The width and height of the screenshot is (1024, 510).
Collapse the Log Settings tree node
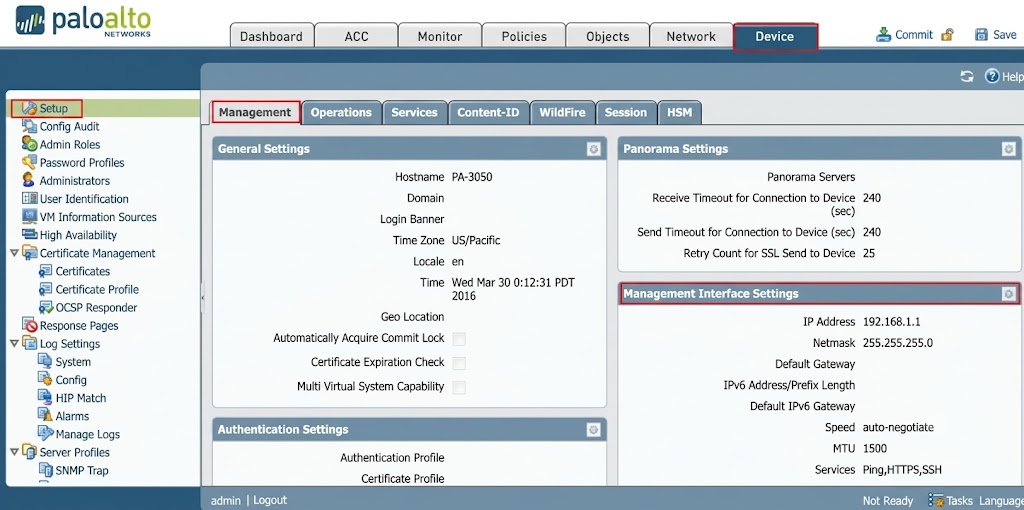14,343
